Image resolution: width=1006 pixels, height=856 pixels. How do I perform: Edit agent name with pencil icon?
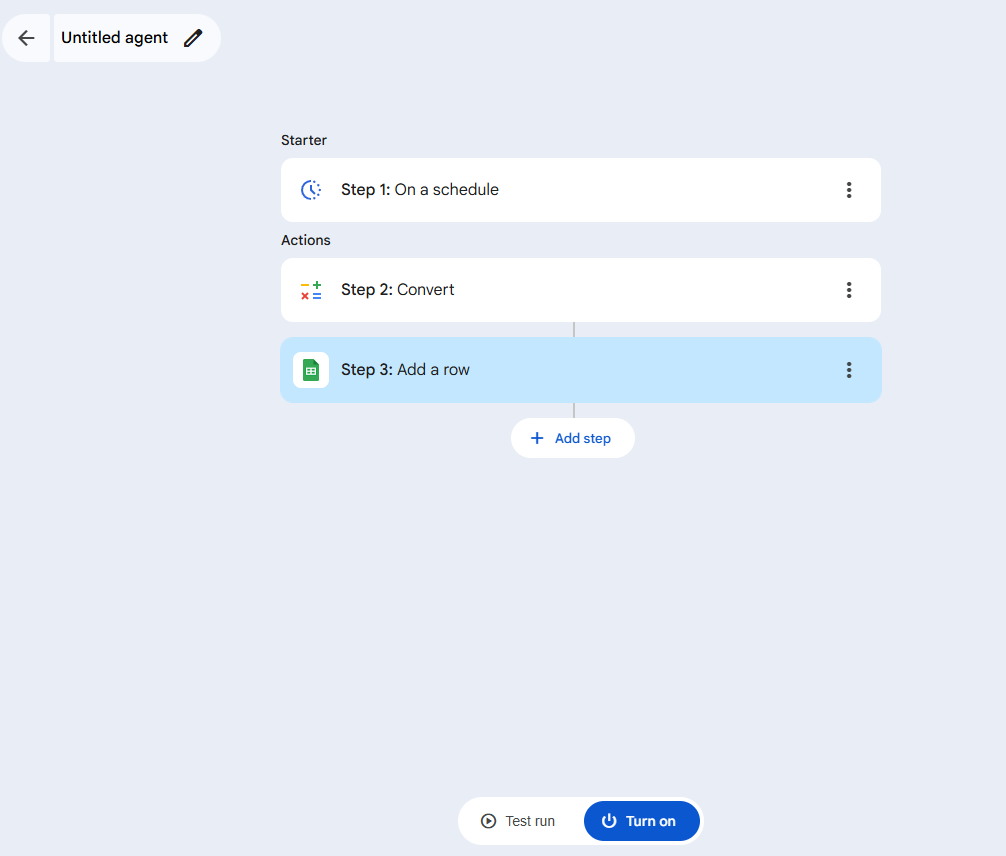[x=193, y=38]
